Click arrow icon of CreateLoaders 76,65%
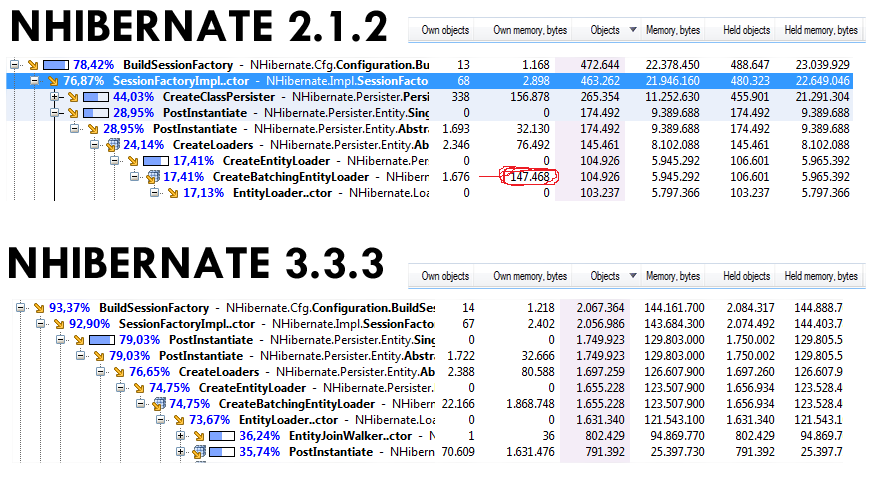The height and width of the screenshot is (478, 874). (119, 372)
